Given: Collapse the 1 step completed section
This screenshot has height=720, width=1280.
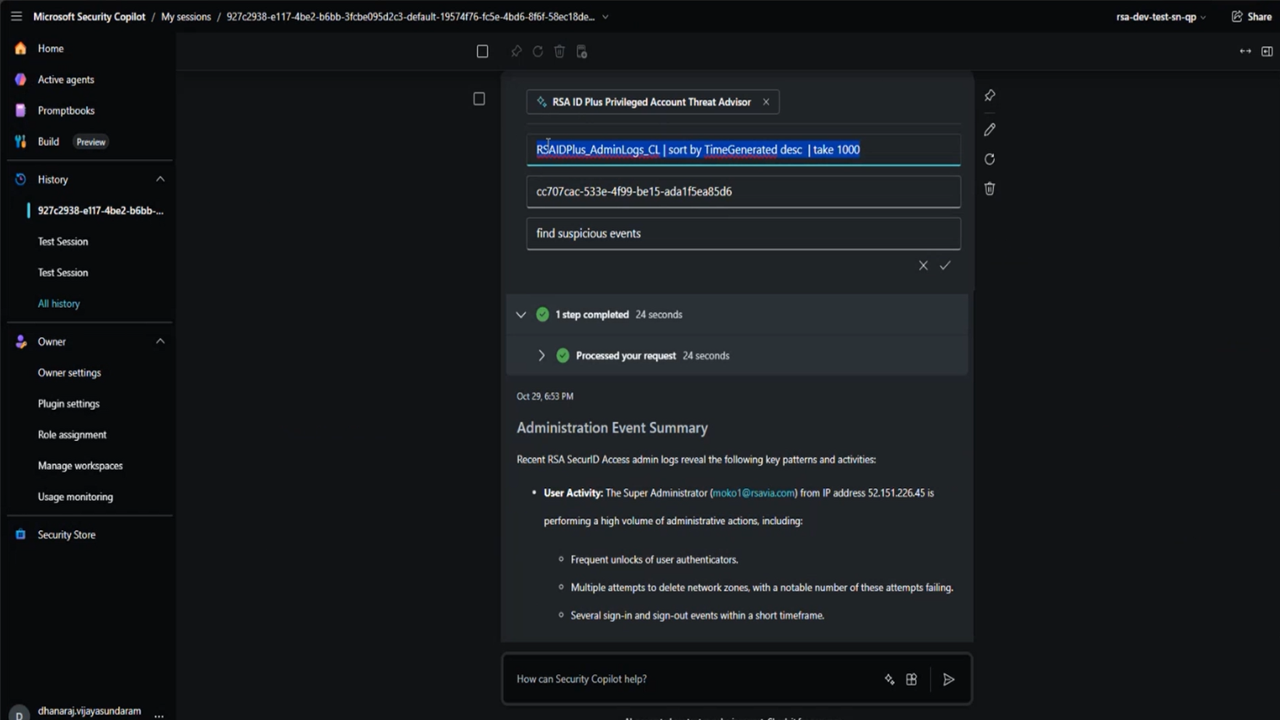Looking at the screenshot, I should click(x=521, y=314).
